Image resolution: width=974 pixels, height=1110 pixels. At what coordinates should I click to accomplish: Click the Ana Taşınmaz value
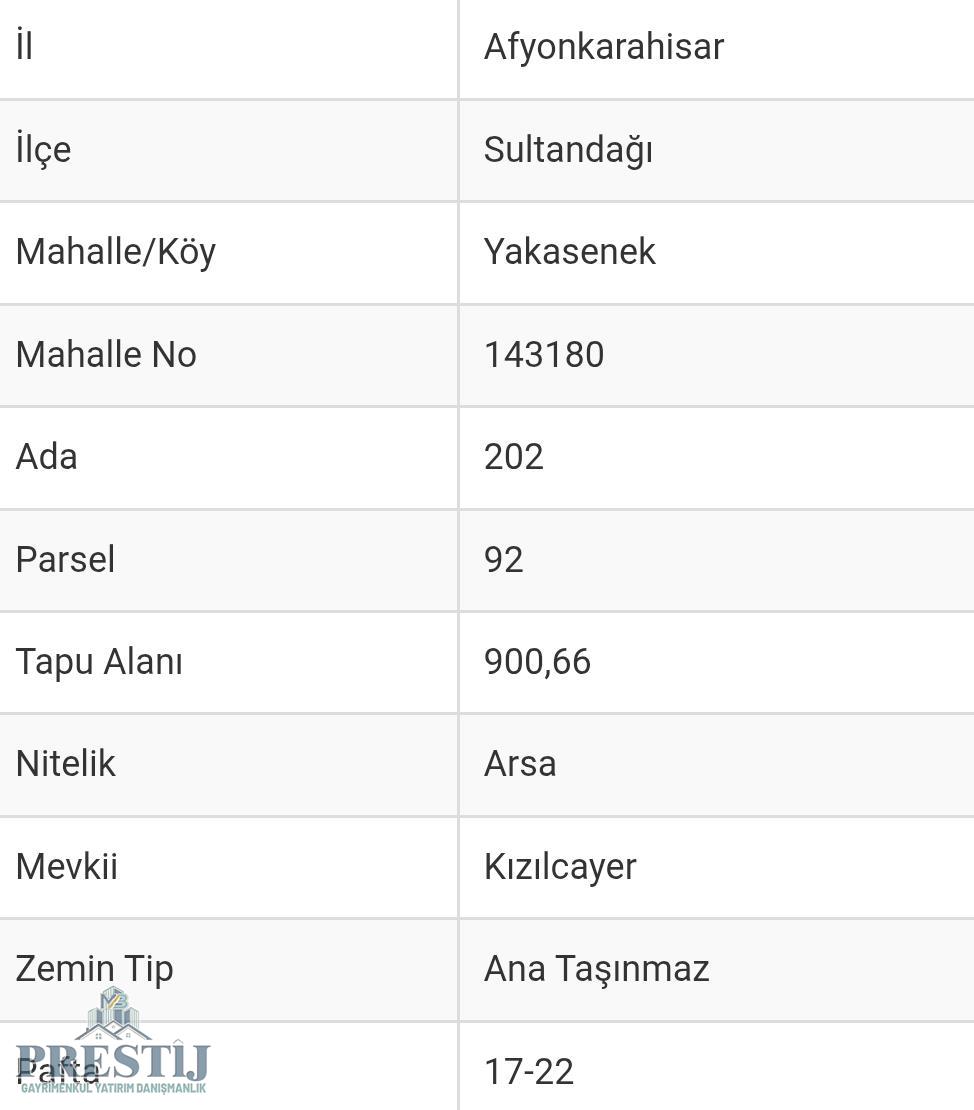tap(596, 969)
